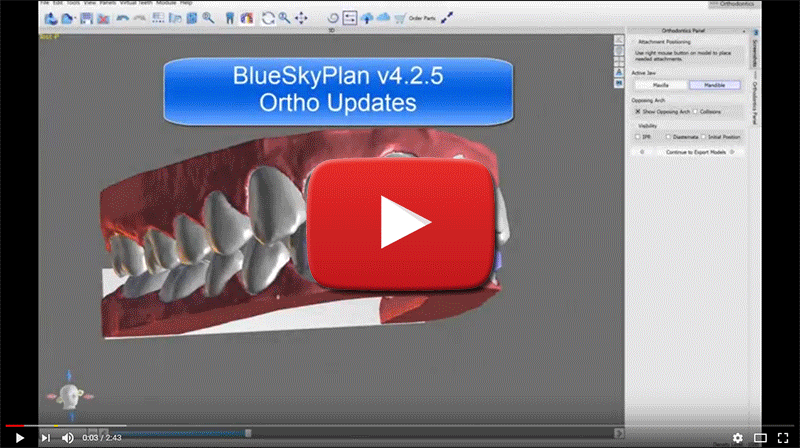Screen dimensions: 800x448
Task: Click the small blue icon atop right panel
Action: [x=756, y=32]
